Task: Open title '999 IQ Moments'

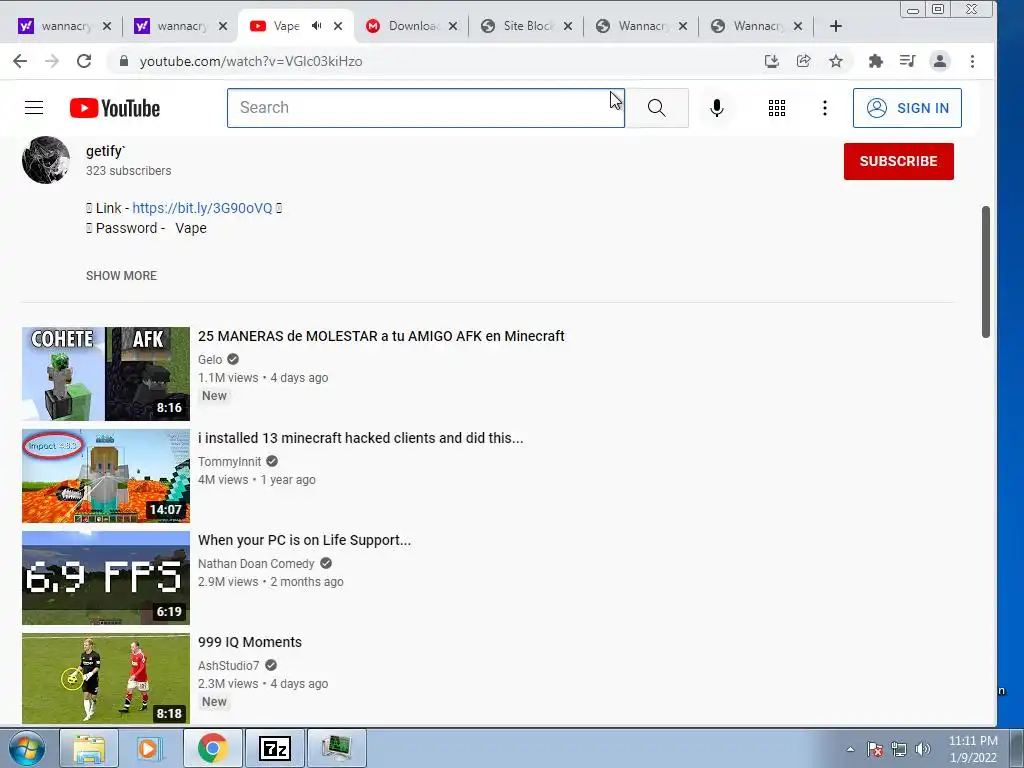Action: tap(249, 642)
